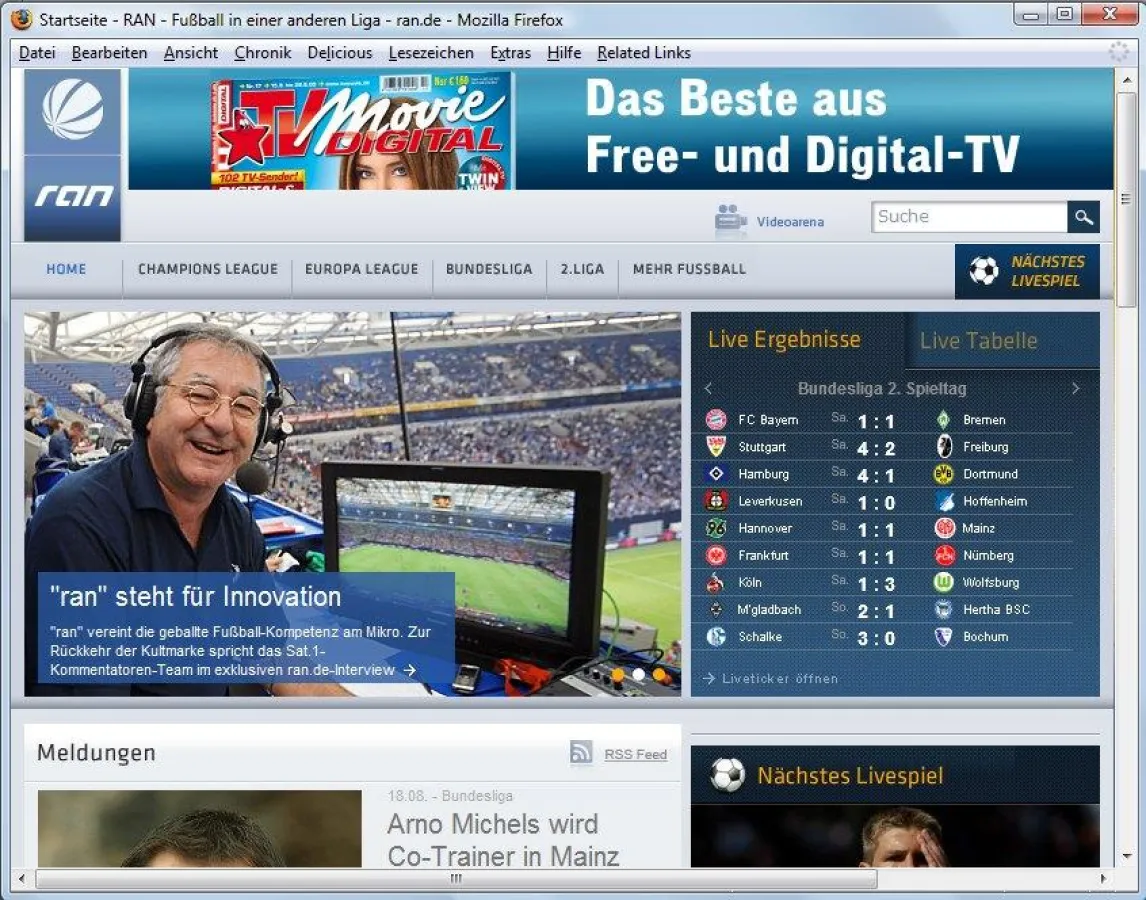Open the Chronik menu
Viewport: 1146px width, 900px height.
click(263, 53)
